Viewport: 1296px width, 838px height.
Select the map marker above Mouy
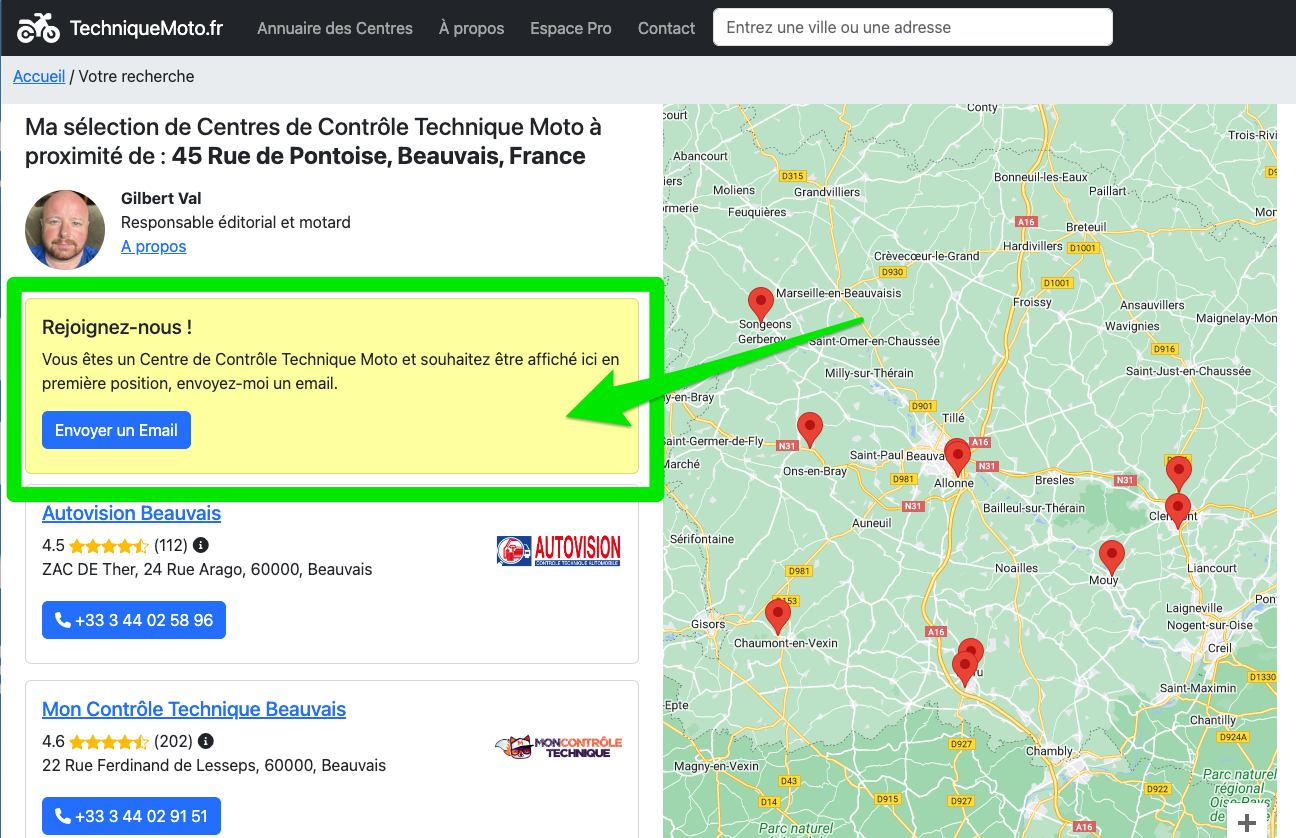(1111, 556)
